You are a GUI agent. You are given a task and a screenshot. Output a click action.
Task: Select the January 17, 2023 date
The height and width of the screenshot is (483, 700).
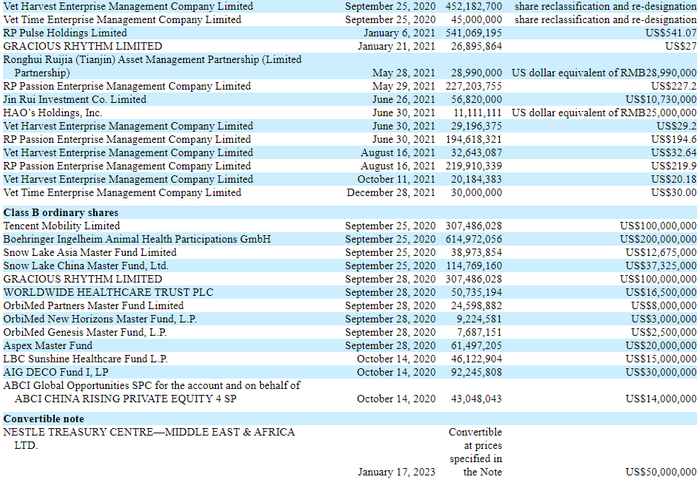(x=396, y=472)
